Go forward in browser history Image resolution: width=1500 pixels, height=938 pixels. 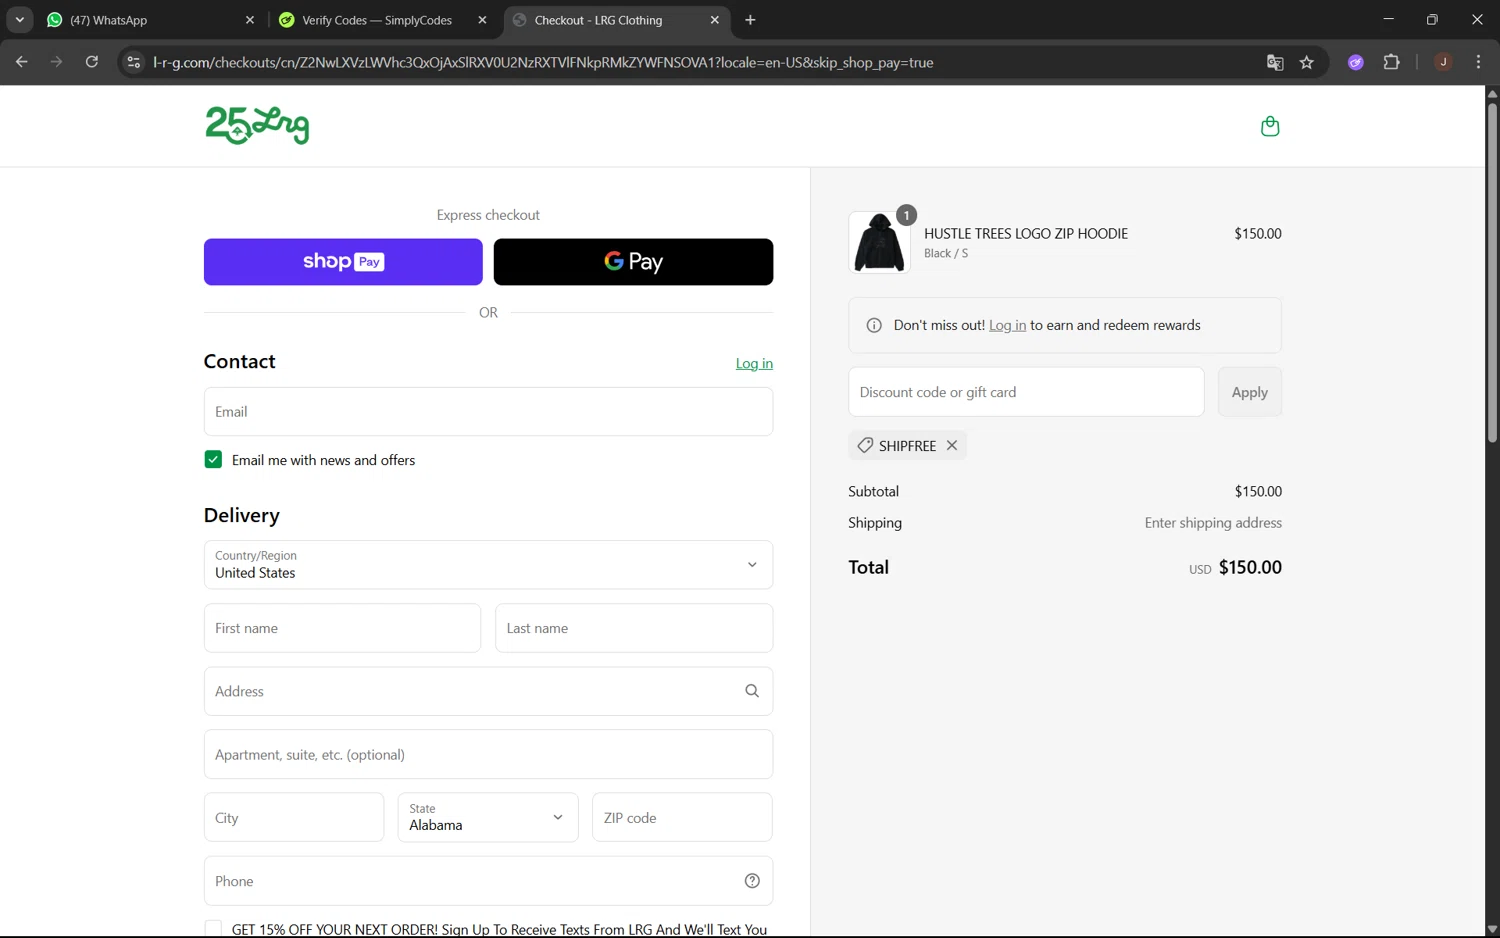(56, 62)
